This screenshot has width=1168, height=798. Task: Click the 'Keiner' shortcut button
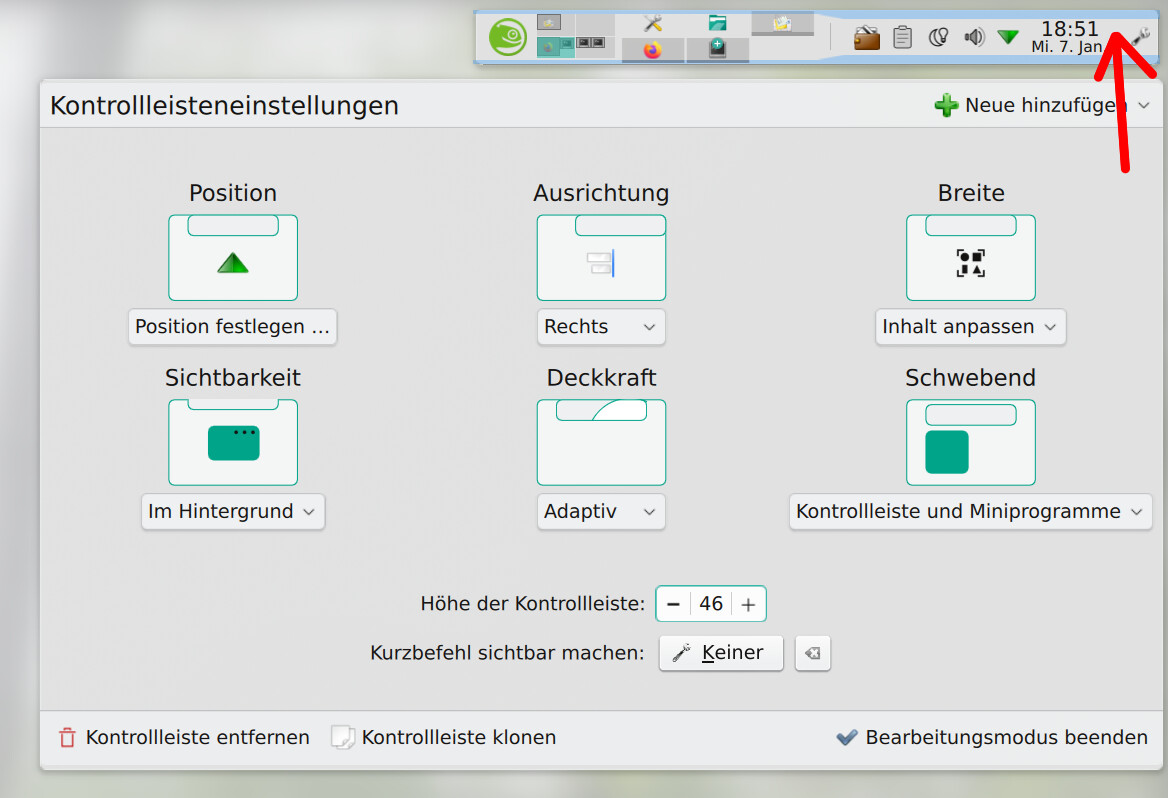(x=720, y=653)
